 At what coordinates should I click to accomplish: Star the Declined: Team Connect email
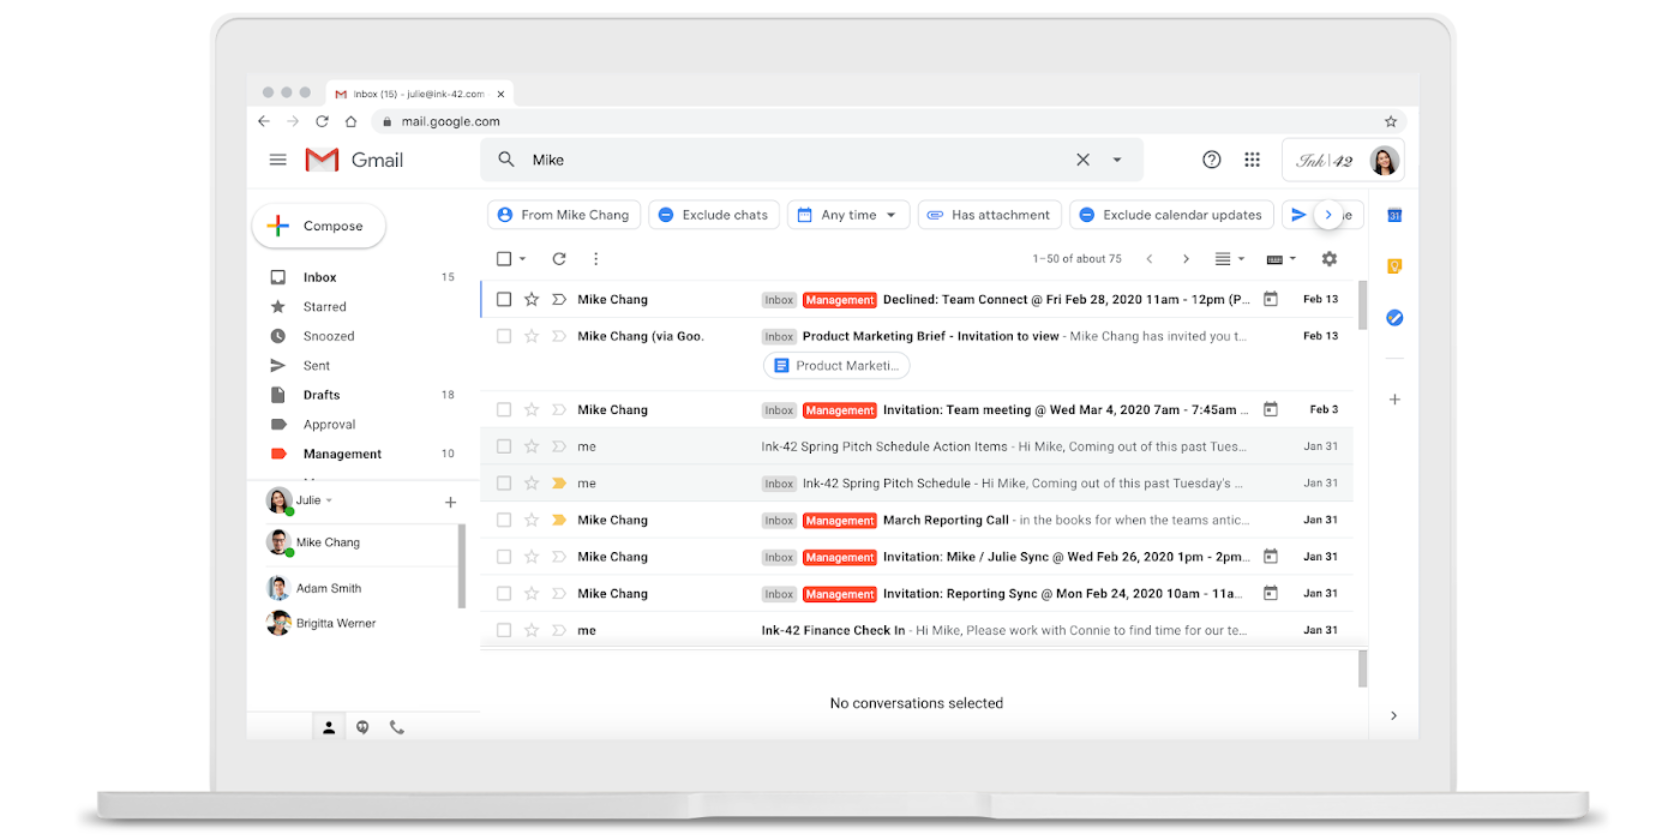click(532, 299)
